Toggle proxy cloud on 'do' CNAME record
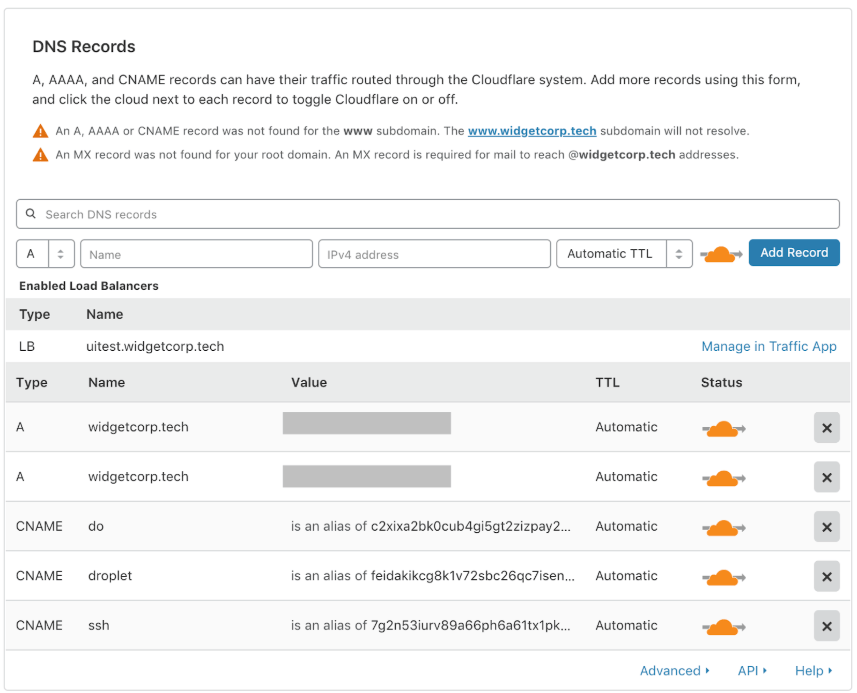857x693 pixels. 723,527
